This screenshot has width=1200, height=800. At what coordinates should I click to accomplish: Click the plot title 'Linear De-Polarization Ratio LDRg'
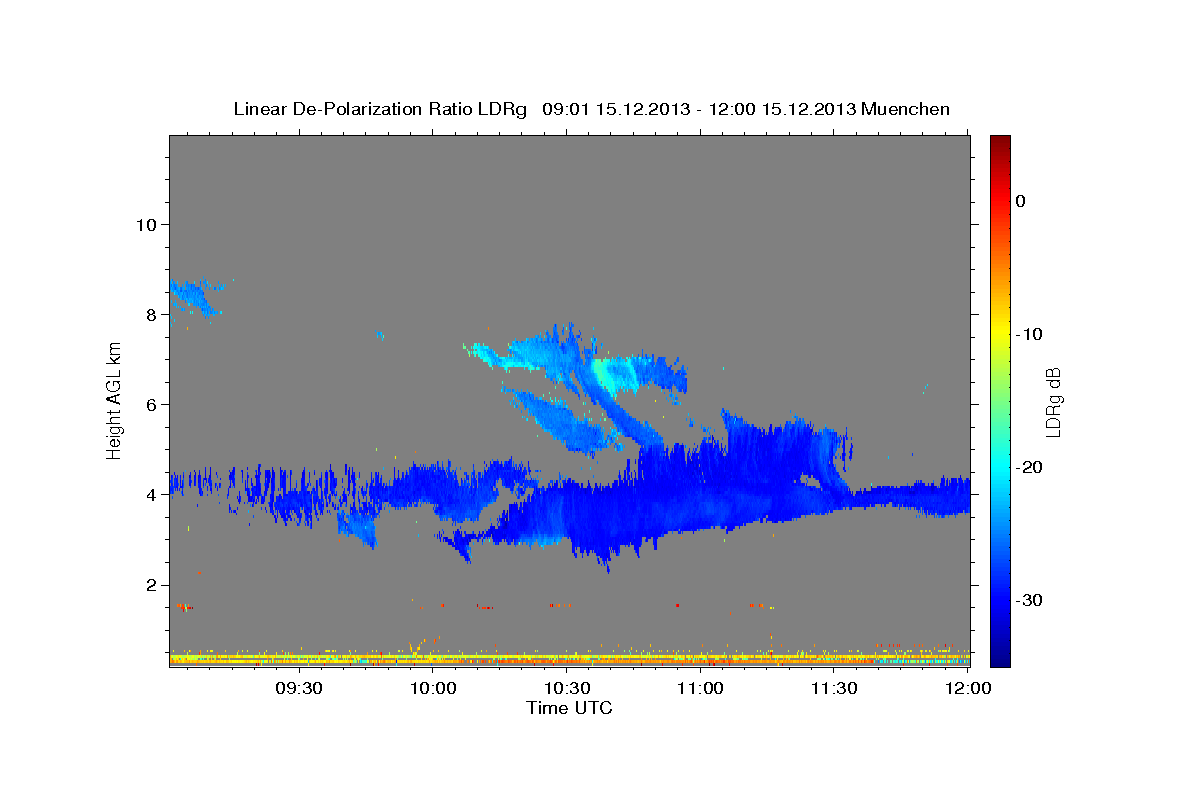coord(379,109)
